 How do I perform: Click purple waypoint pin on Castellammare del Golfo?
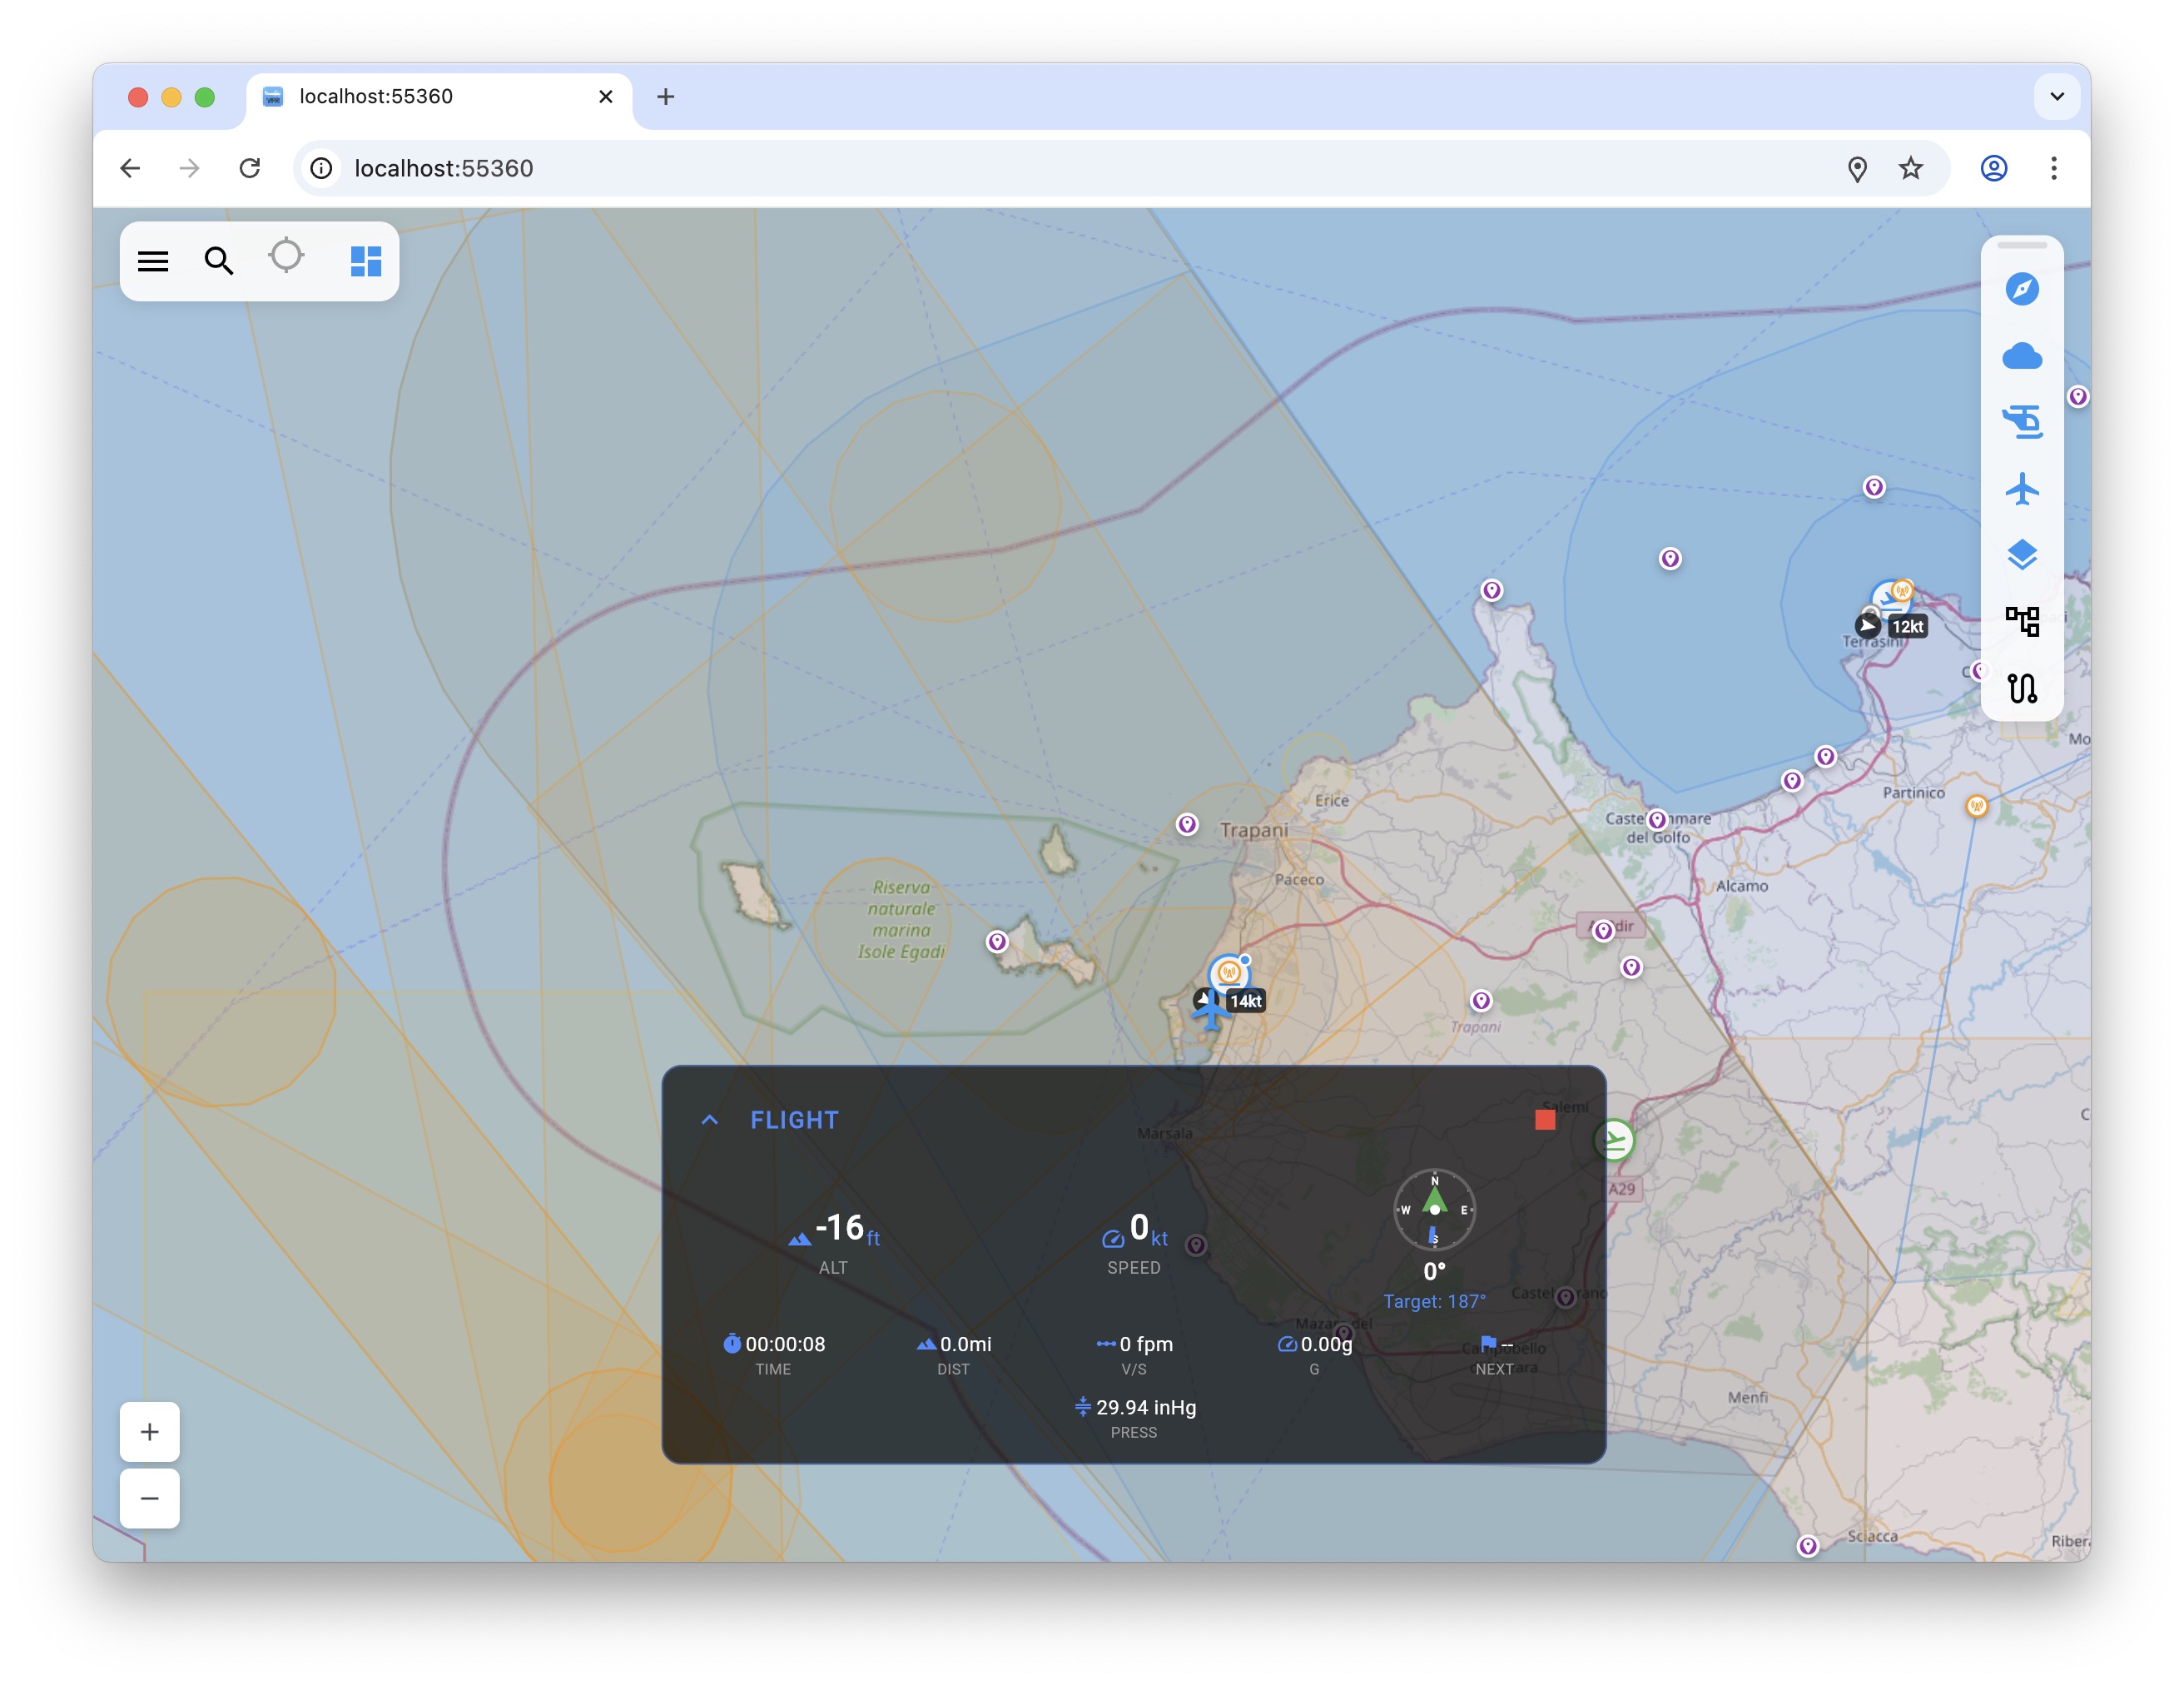click(x=1656, y=819)
